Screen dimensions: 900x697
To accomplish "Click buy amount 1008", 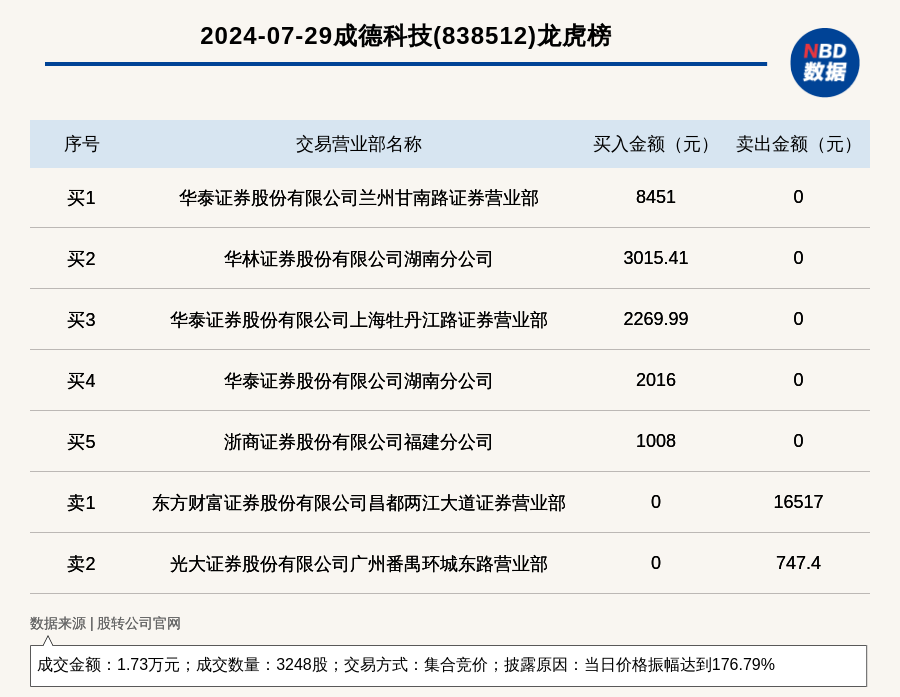I will [655, 440].
